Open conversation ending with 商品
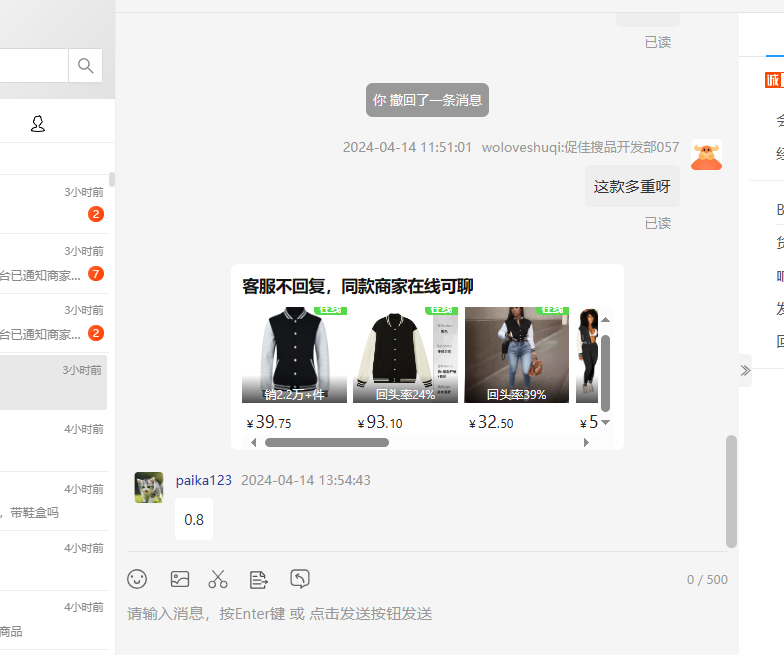The image size is (784, 655). 54,620
